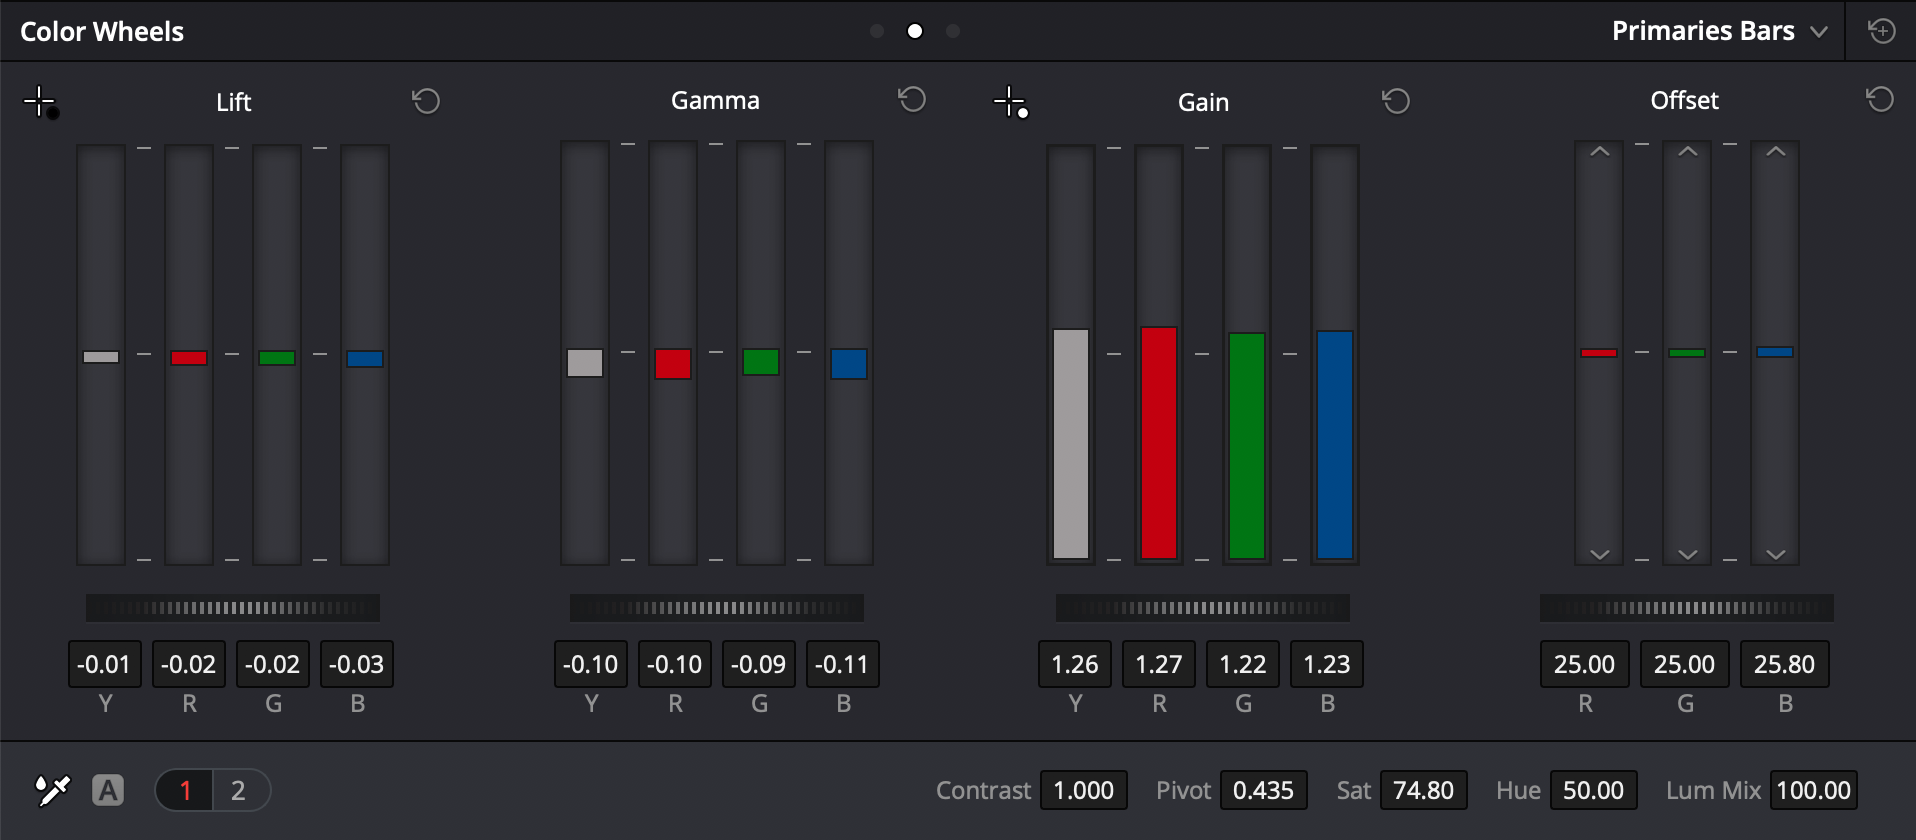
Task: Click the reset all grades icon
Action: pyautogui.click(x=1882, y=31)
